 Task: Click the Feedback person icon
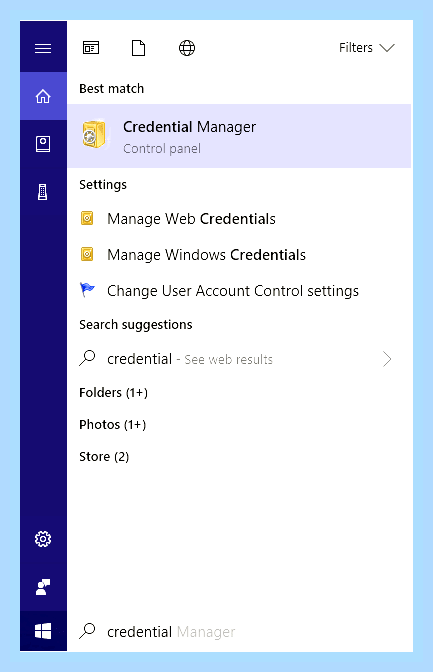pyautogui.click(x=43, y=587)
